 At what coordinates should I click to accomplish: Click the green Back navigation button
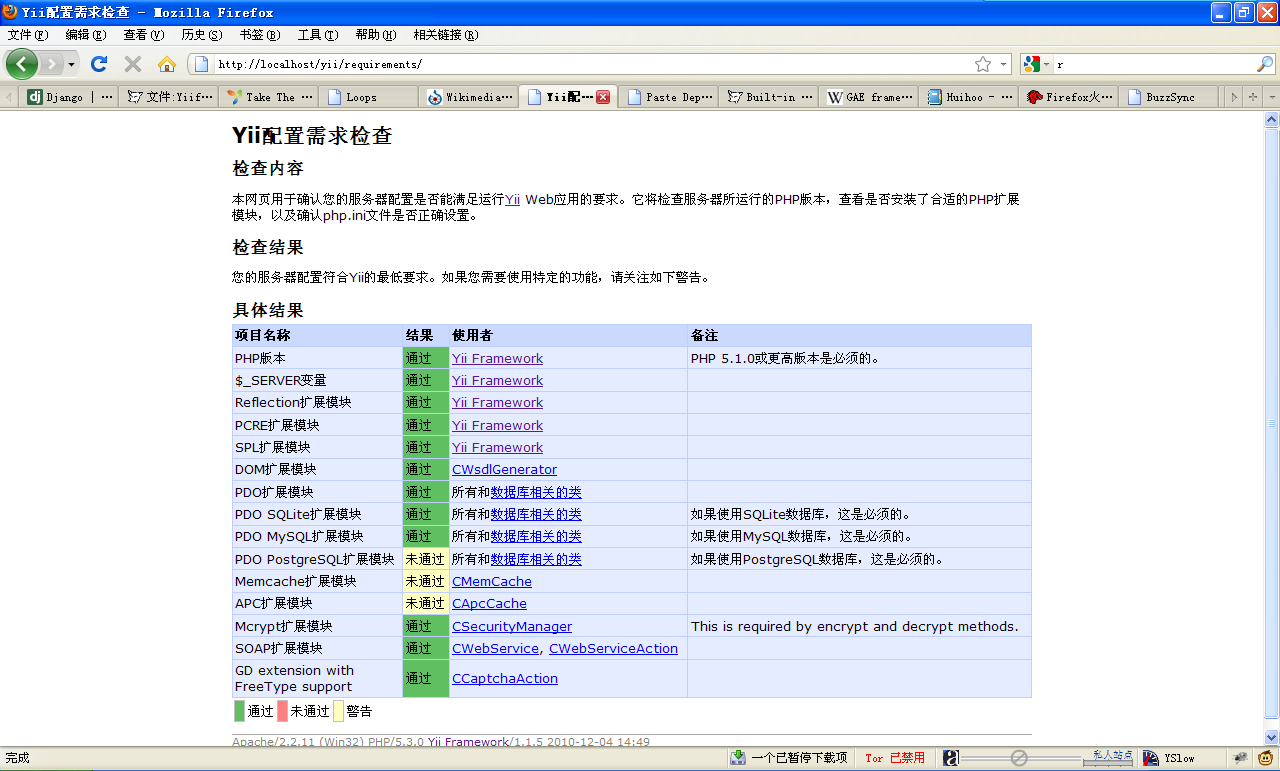coord(22,64)
